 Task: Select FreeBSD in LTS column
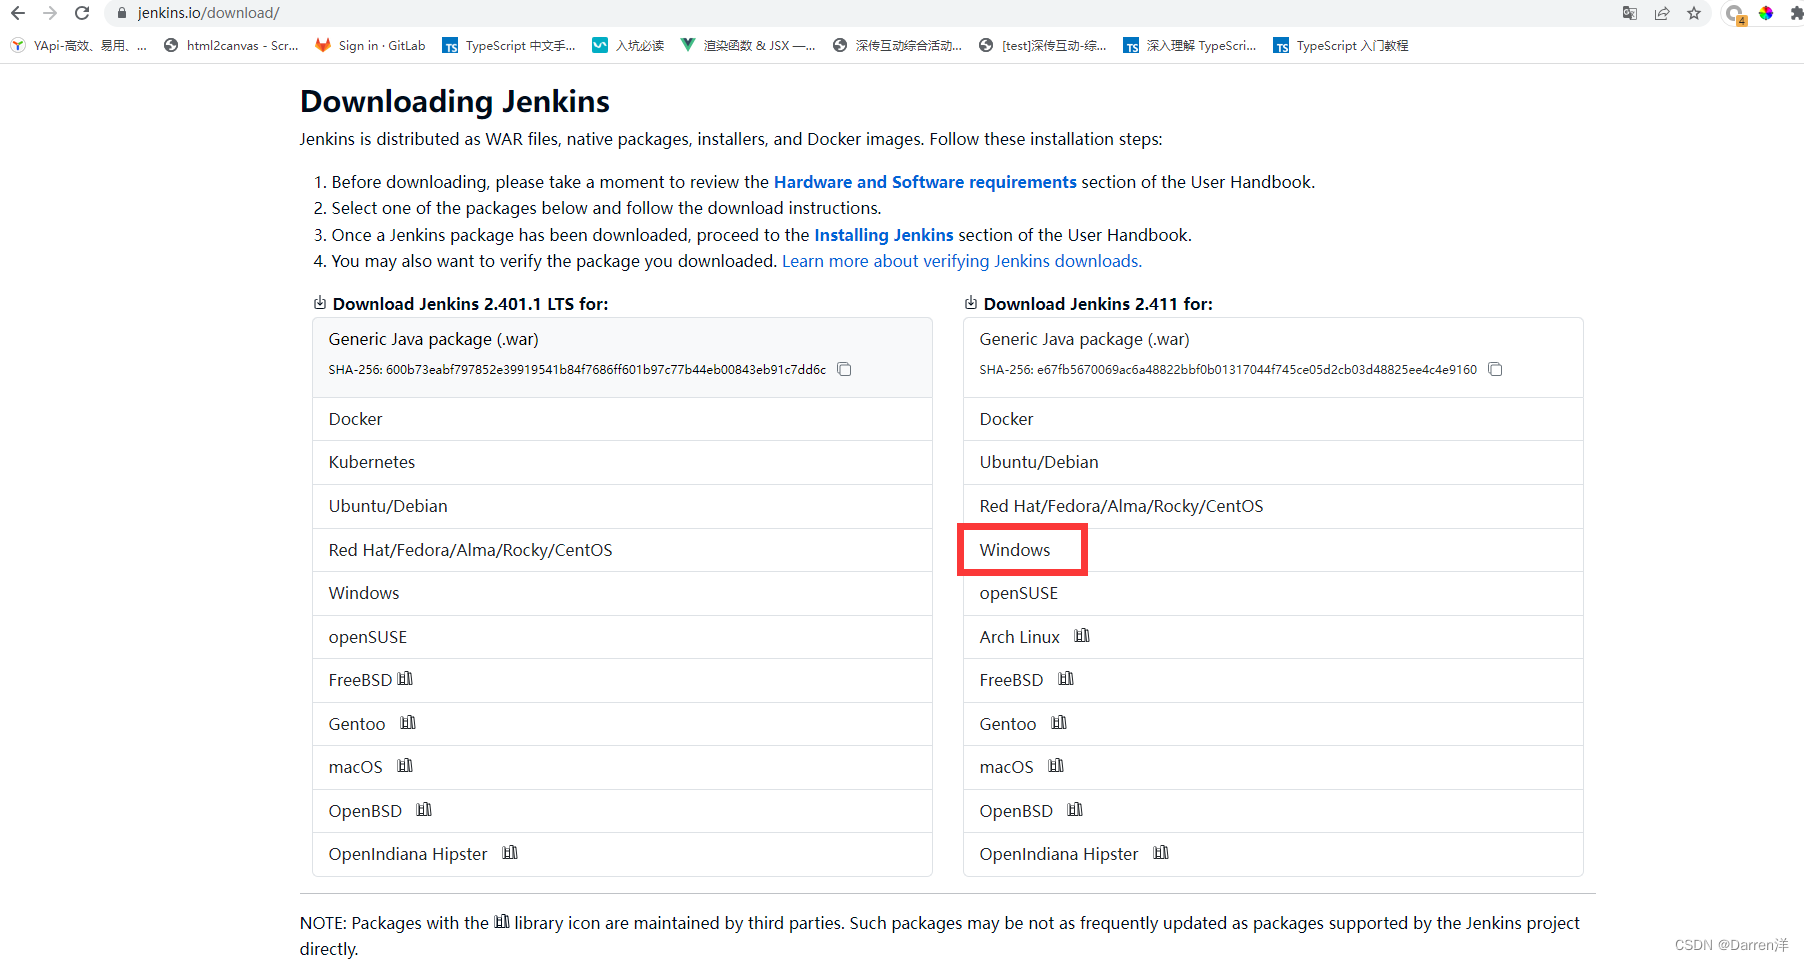622,680
